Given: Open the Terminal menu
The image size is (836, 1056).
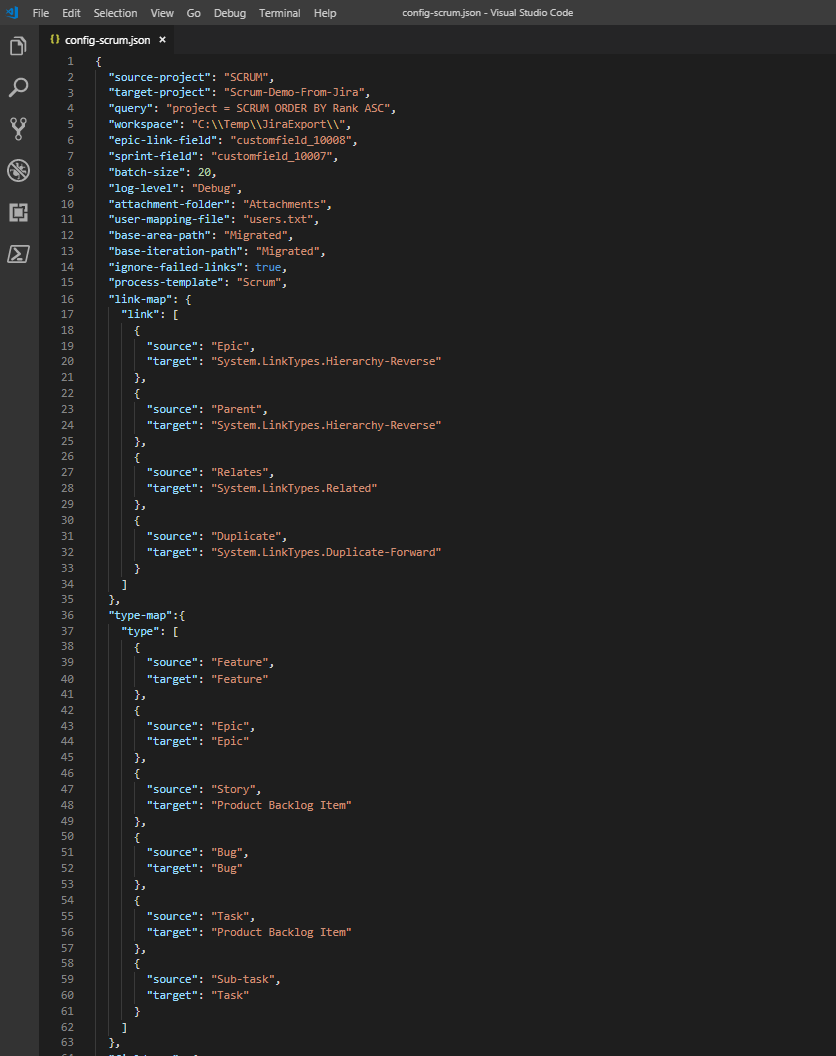Looking at the screenshot, I should point(280,13).
